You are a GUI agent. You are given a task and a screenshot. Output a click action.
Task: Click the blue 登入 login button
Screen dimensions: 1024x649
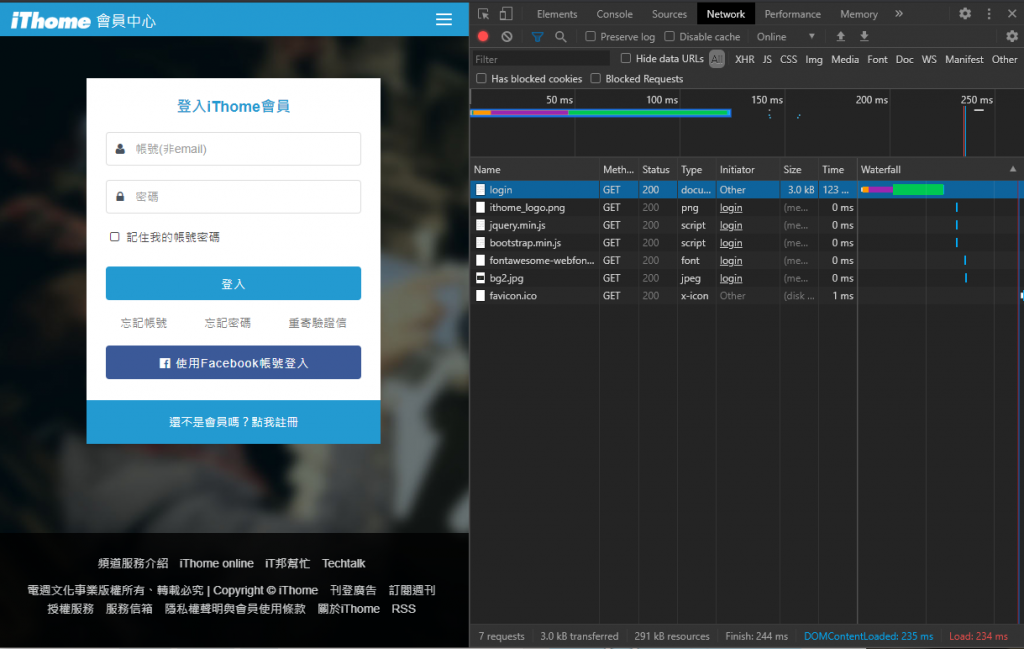tap(233, 283)
